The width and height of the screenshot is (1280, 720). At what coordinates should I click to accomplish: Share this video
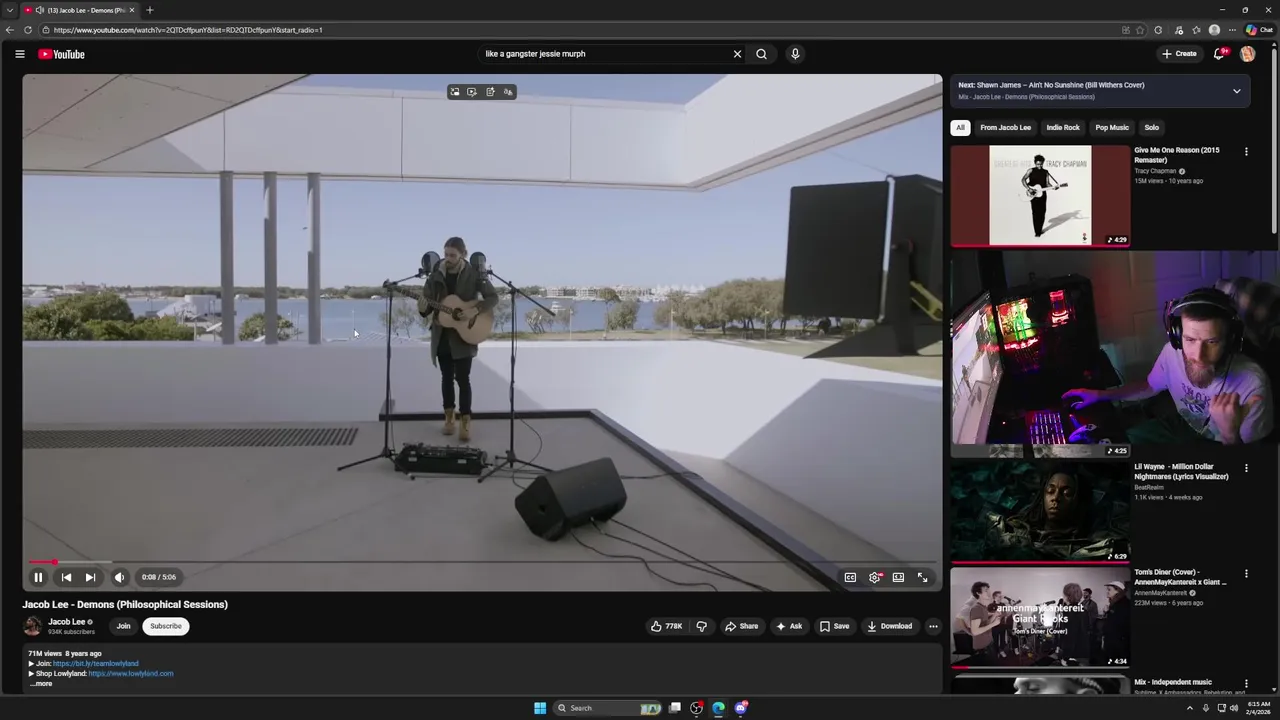tap(741, 626)
